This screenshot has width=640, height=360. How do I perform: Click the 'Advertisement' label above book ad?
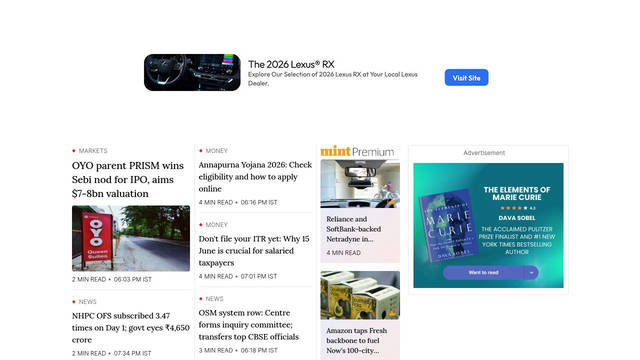[484, 153]
